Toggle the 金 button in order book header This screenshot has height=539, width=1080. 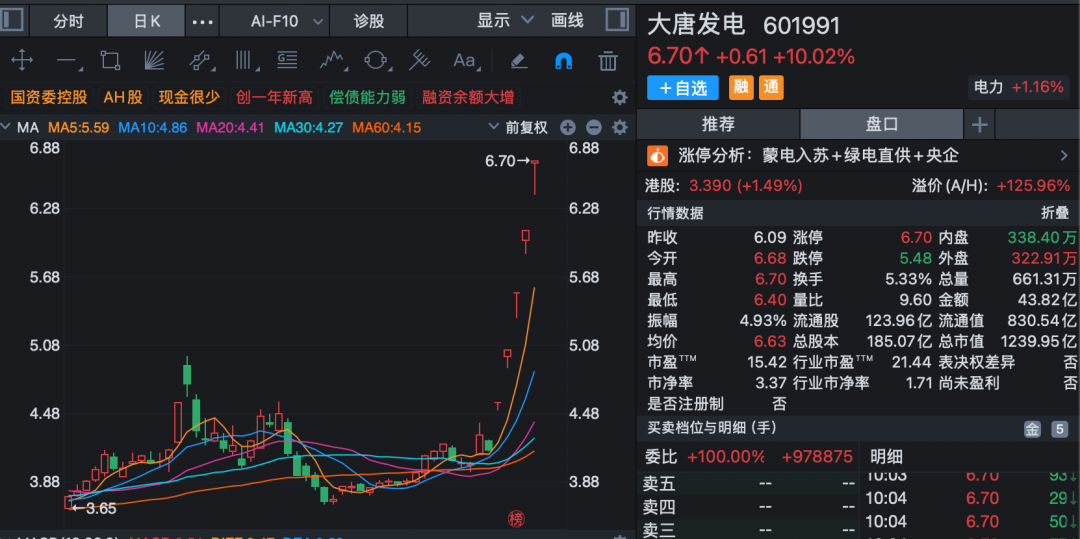tap(1032, 430)
